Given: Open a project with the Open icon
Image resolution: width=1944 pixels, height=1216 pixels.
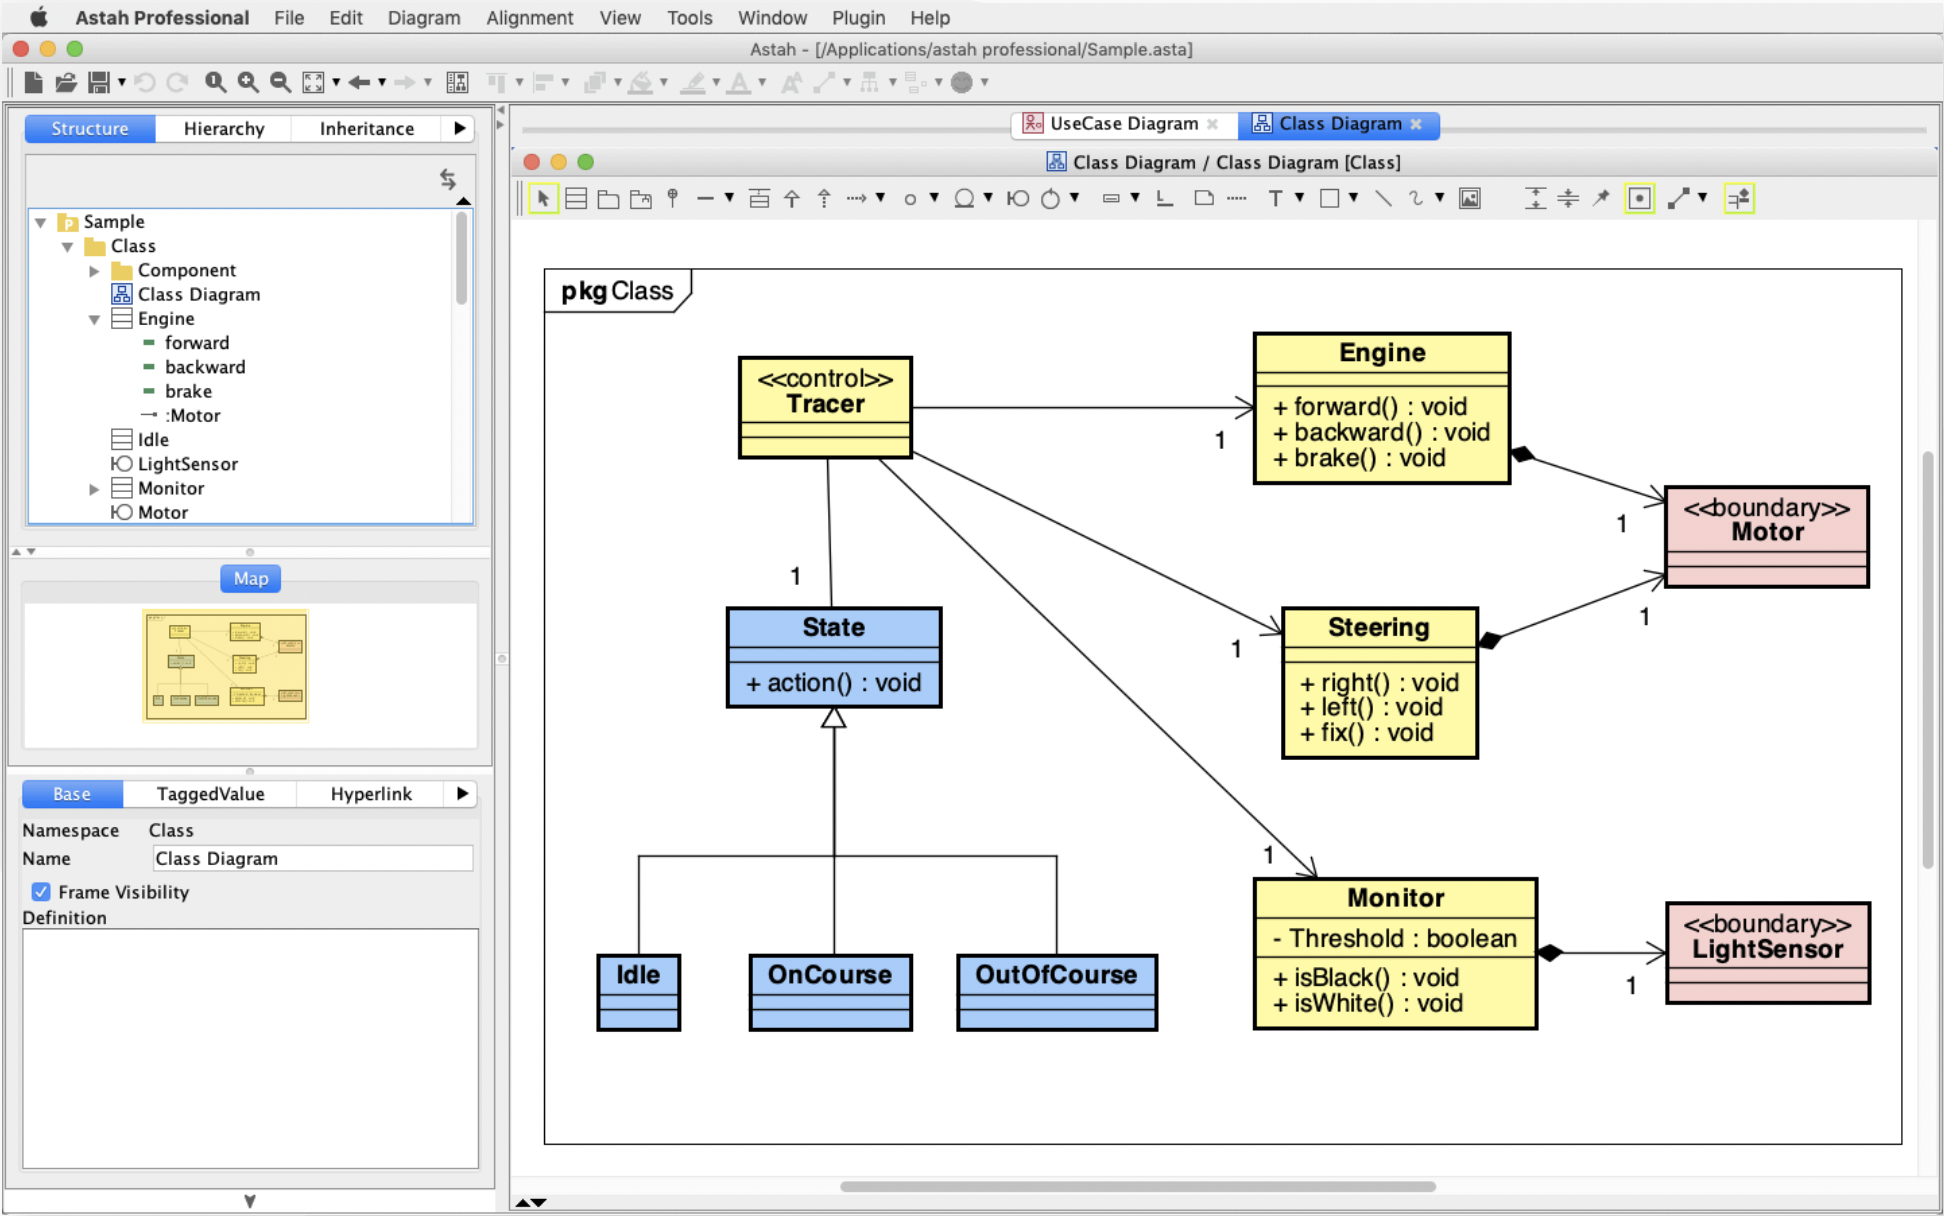Looking at the screenshot, I should [x=65, y=82].
